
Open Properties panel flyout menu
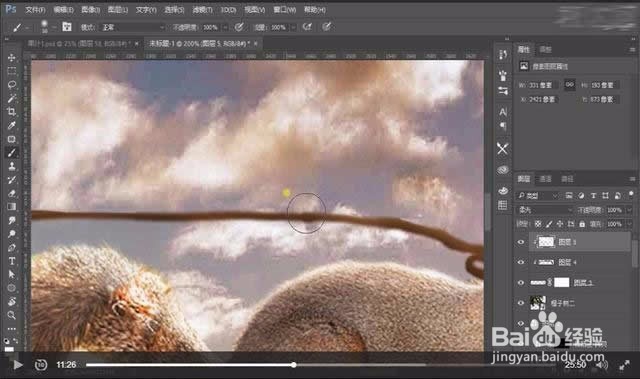point(632,49)
